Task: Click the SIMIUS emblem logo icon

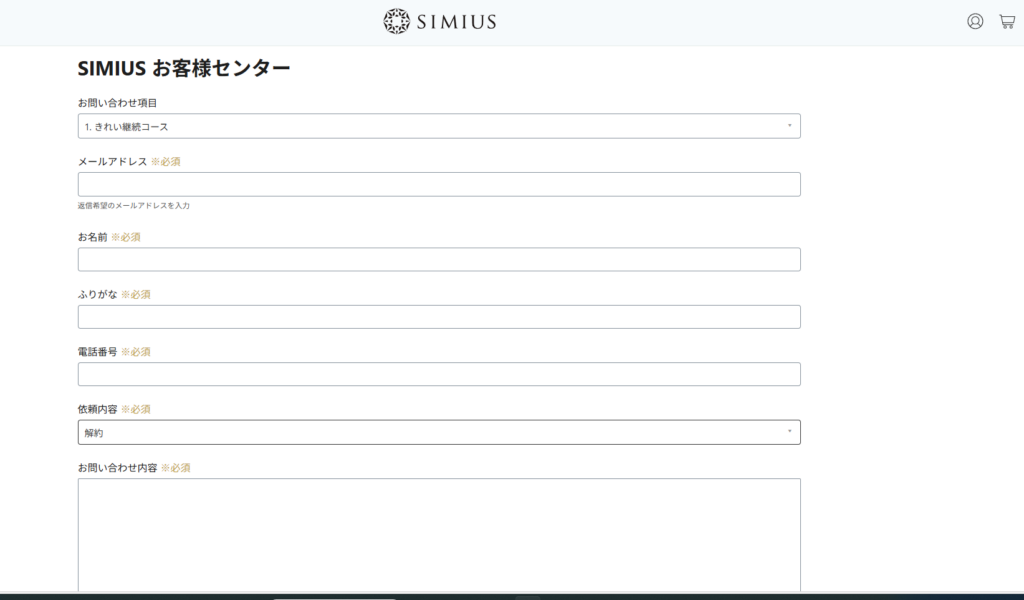Action: coord(396,22)
